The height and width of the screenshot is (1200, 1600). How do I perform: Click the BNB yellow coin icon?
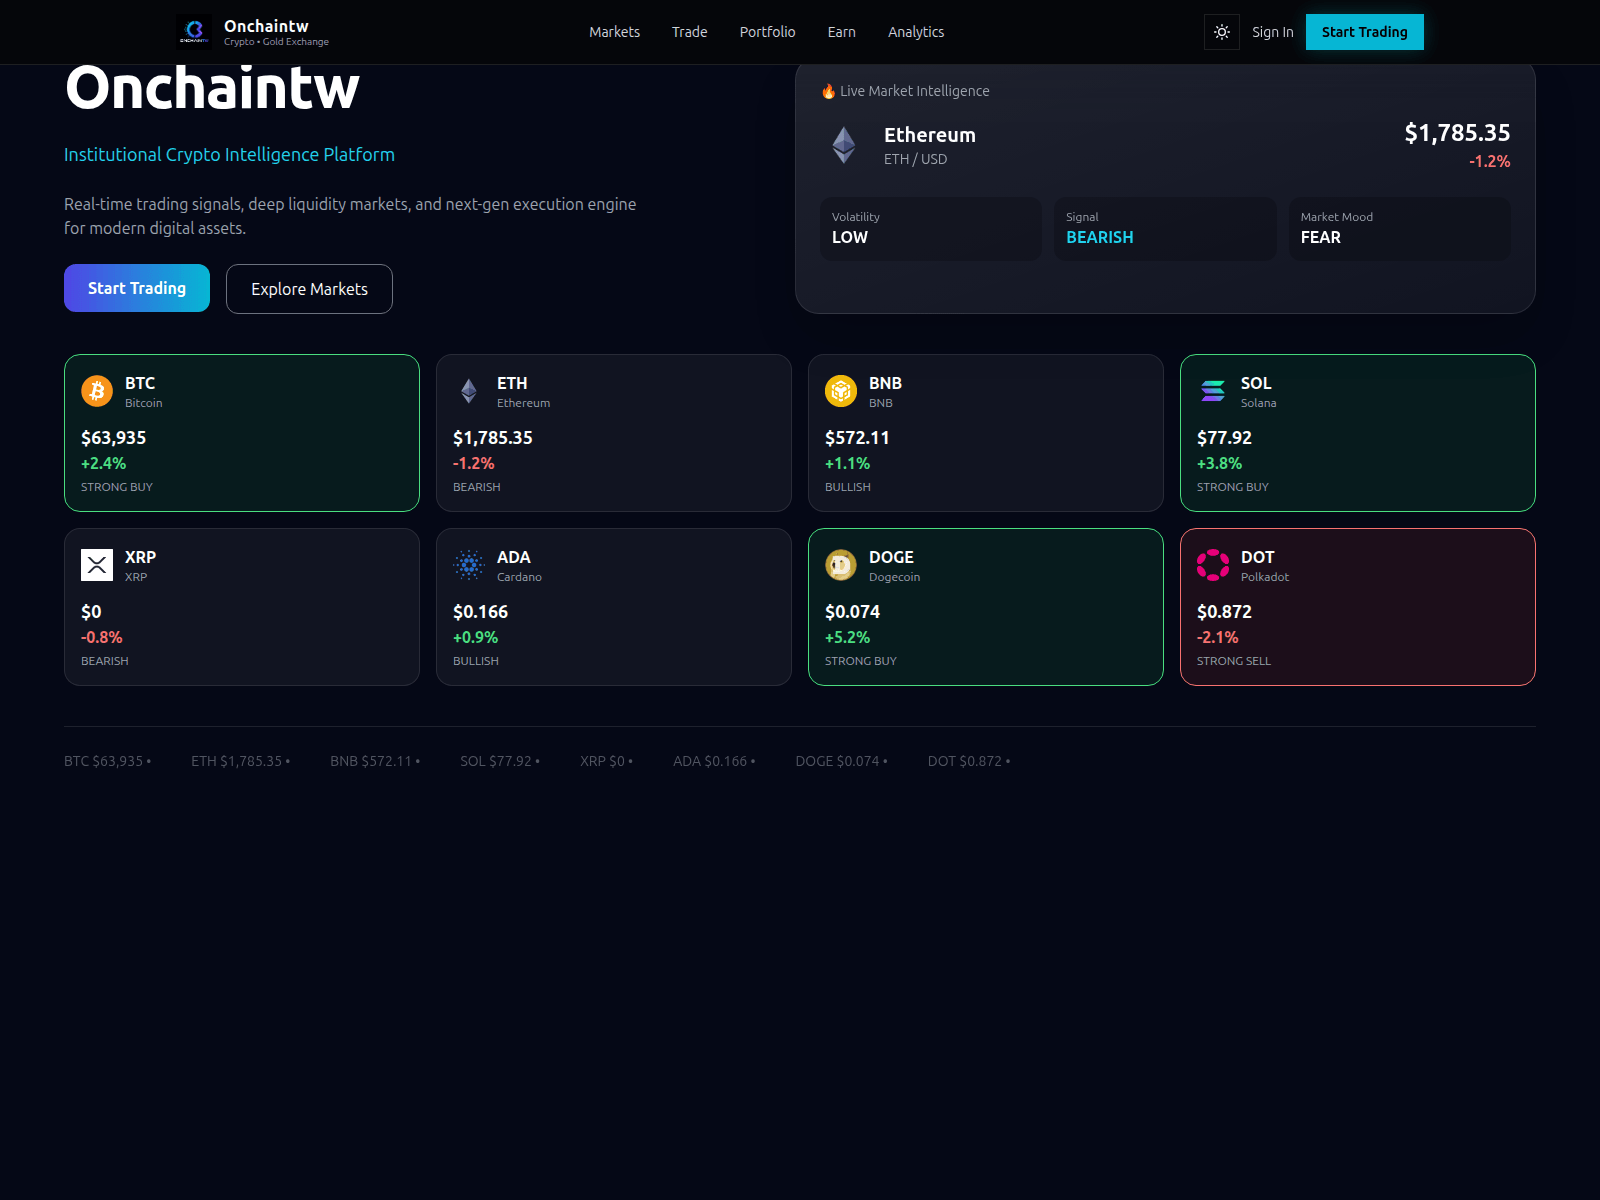tap(841, 391)
